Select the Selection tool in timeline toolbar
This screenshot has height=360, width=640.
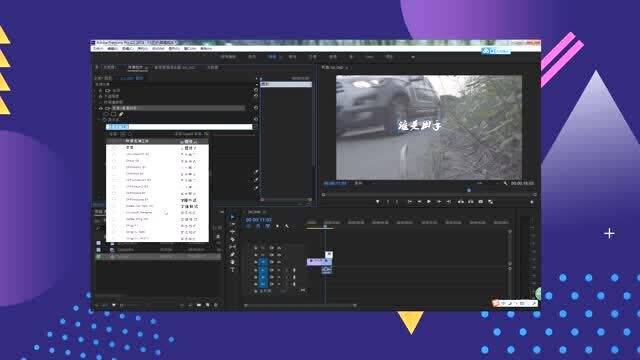click(233, 217)
